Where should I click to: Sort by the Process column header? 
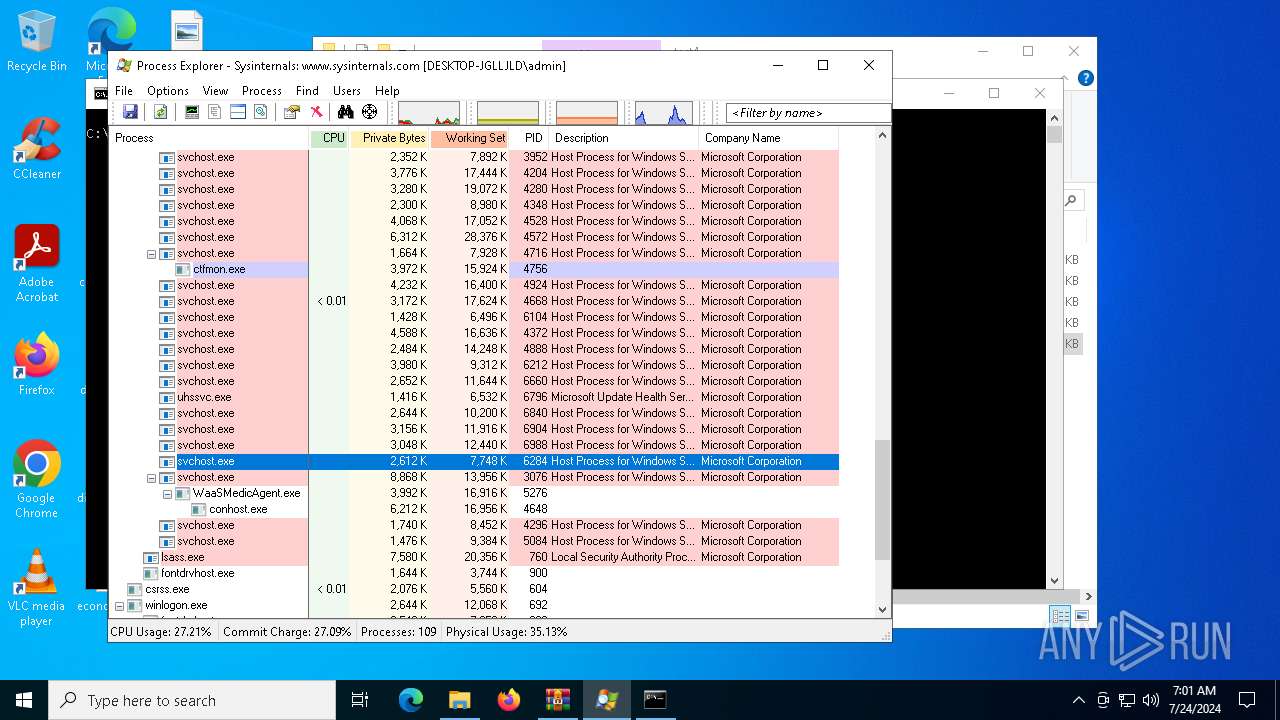pos(209,138)
